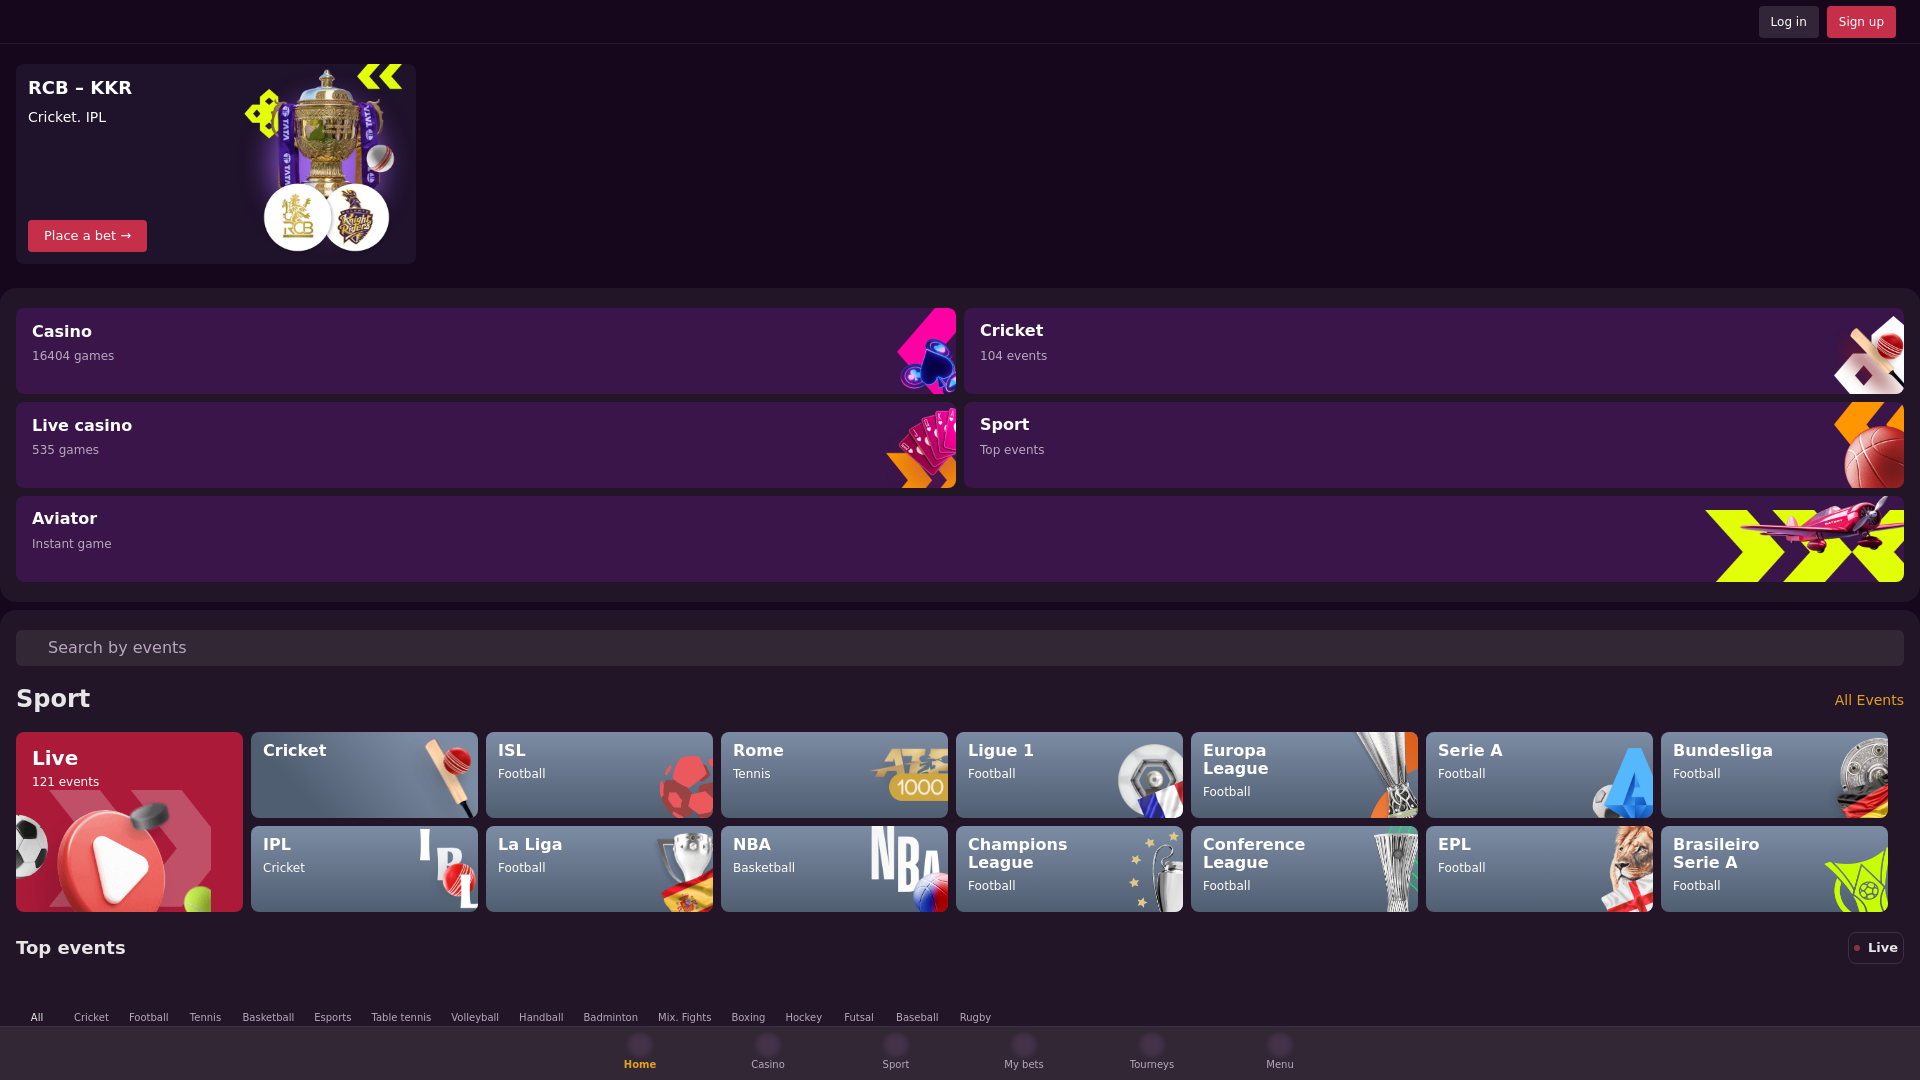Select the NBA Basketball card
The height and width of the screenshot is (1080, 1920).
coord(834,869)
